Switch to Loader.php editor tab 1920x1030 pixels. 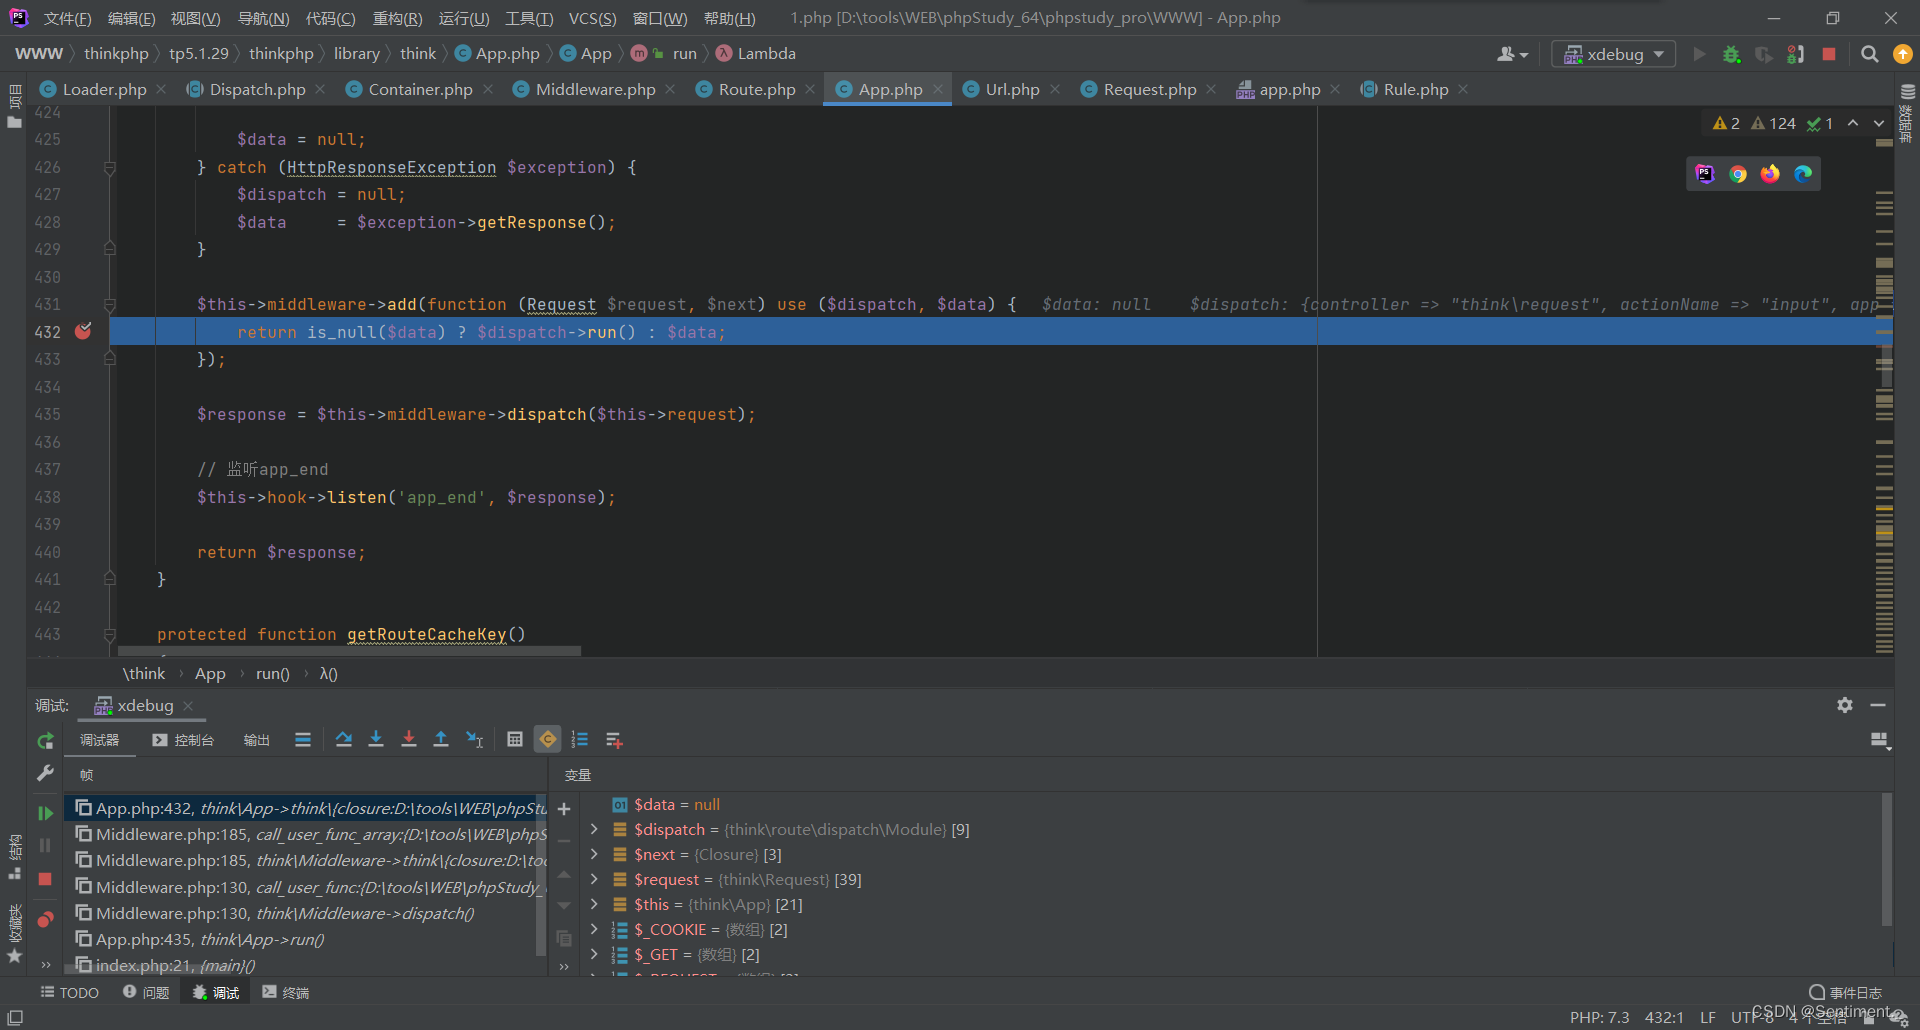click(x=104, y=90)
